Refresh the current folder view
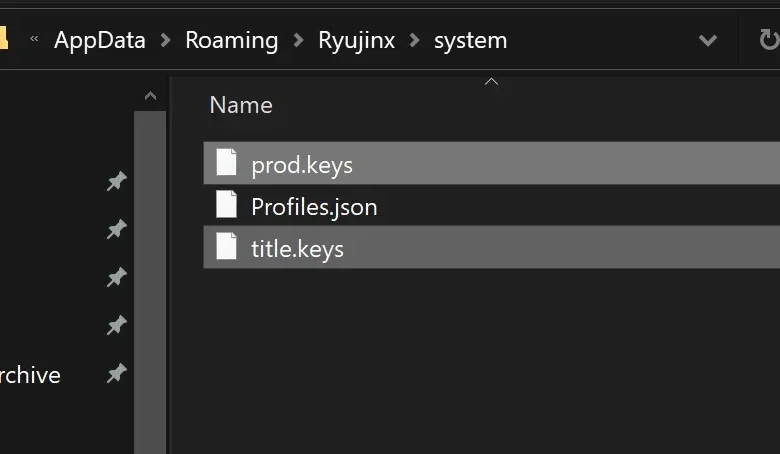This screenshot has width=780, height=454. click(768, 40)
